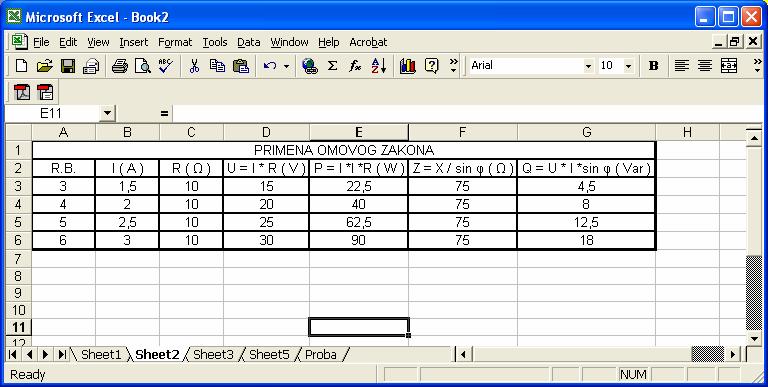The height and width of the screenshot is (387, 768).
Task: Click the title cell PRIMENA OMOVOG ZAKONA
Action: (x=344, y=150)
